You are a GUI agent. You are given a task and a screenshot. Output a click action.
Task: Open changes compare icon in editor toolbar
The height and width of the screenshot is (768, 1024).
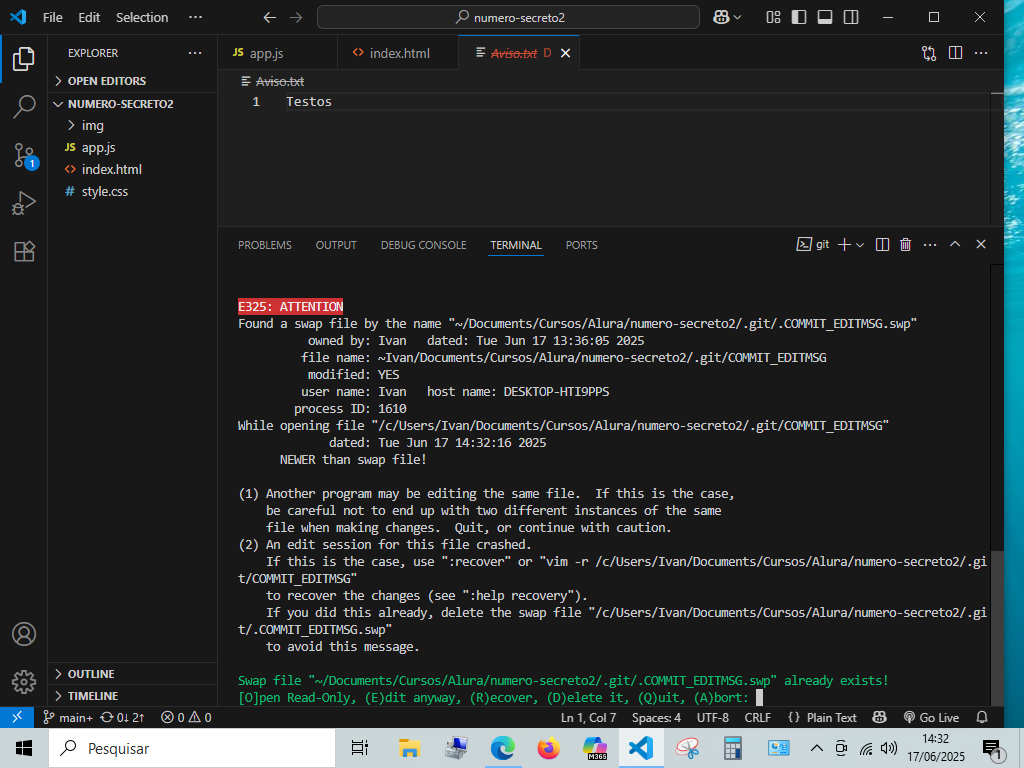(929, 53)
